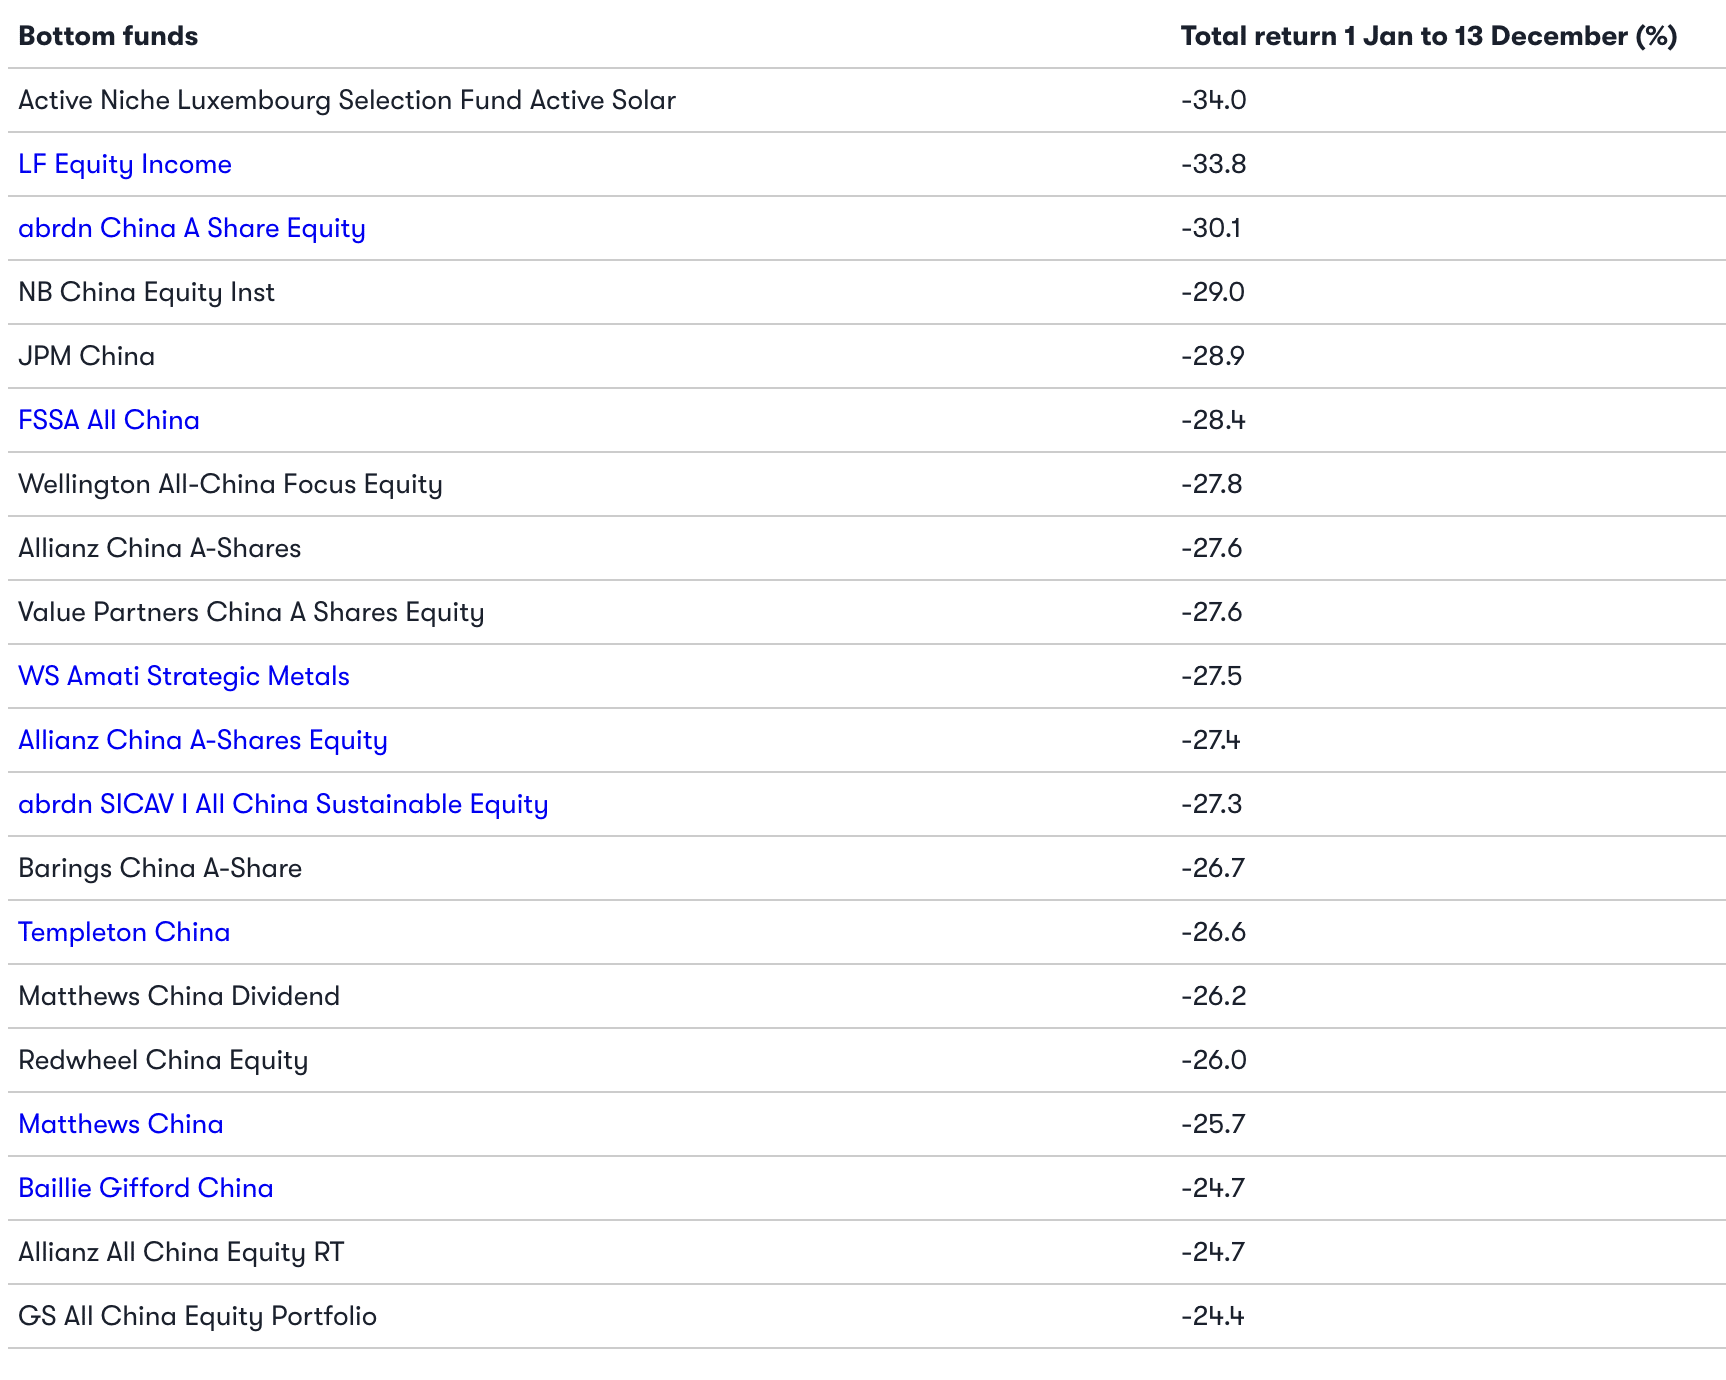
Task: Select the -27.4 return value
Action: point(1211,740)
